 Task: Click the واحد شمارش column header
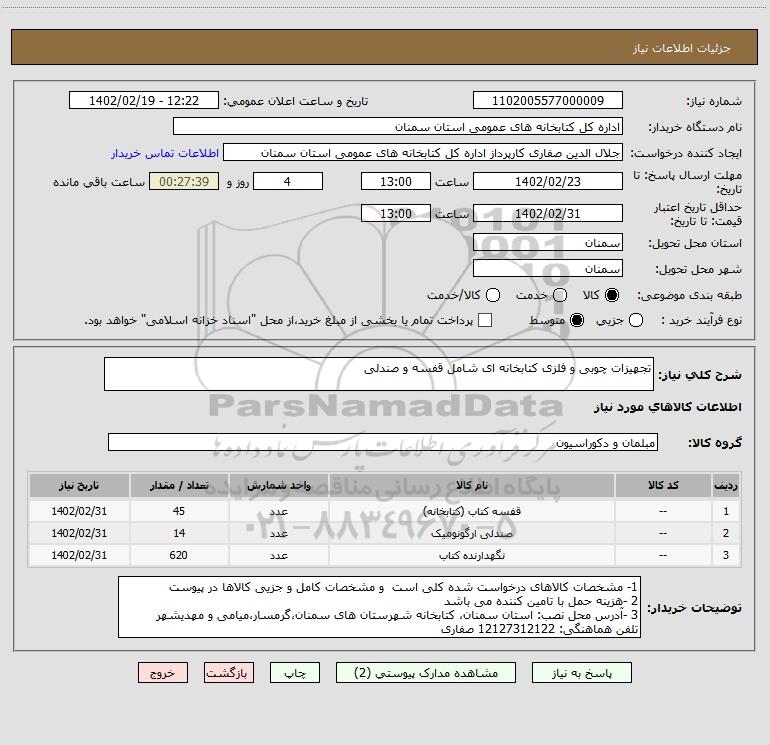(278, 485)
